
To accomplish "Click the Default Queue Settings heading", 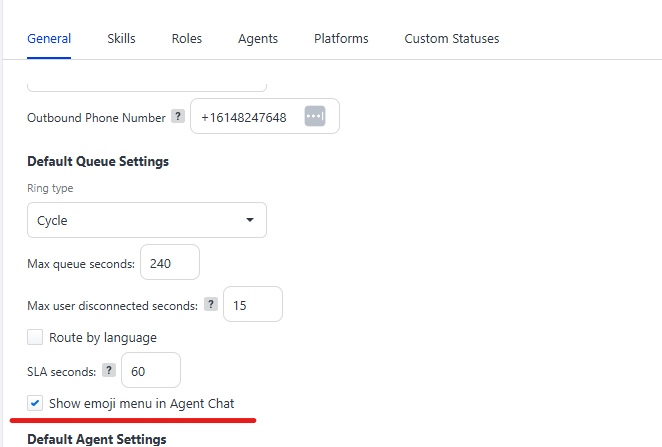I will point(98,162).
